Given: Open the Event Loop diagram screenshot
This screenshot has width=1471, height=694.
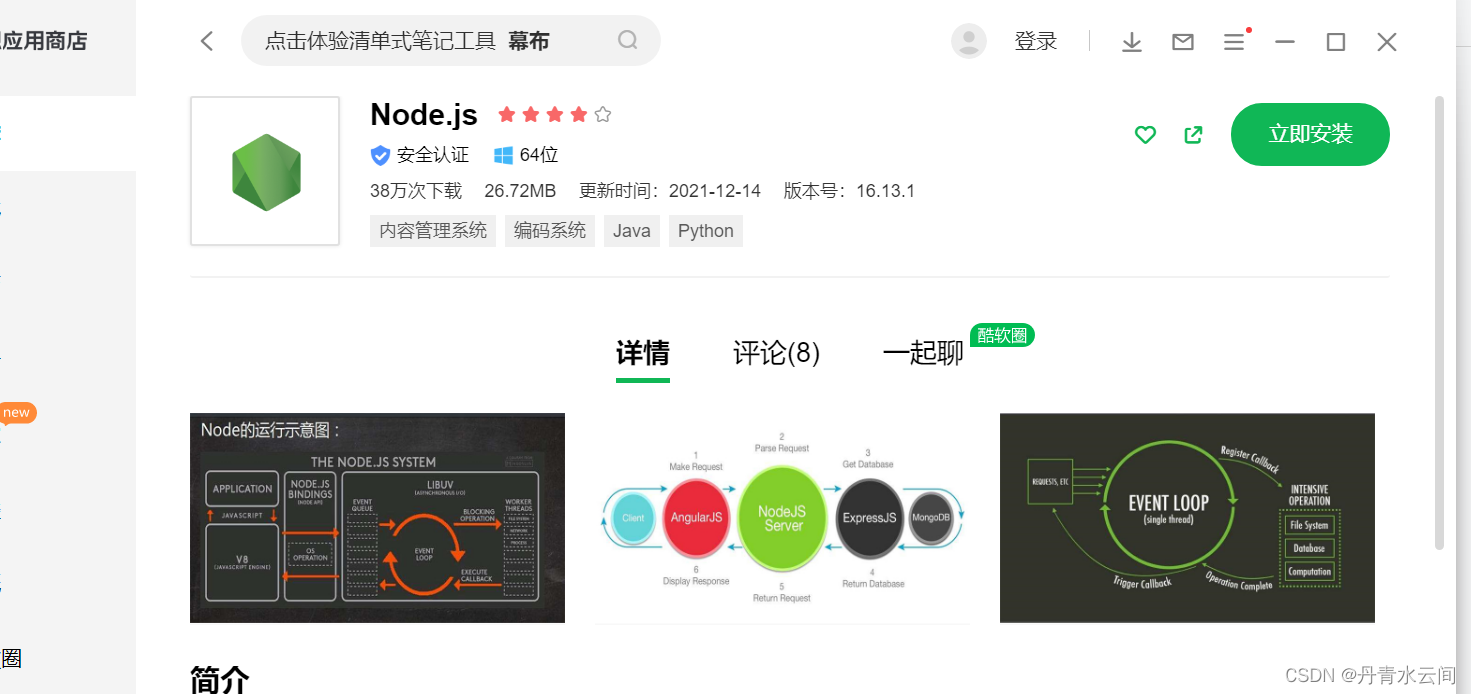Looking at the screenshot, I should 1187,518.
